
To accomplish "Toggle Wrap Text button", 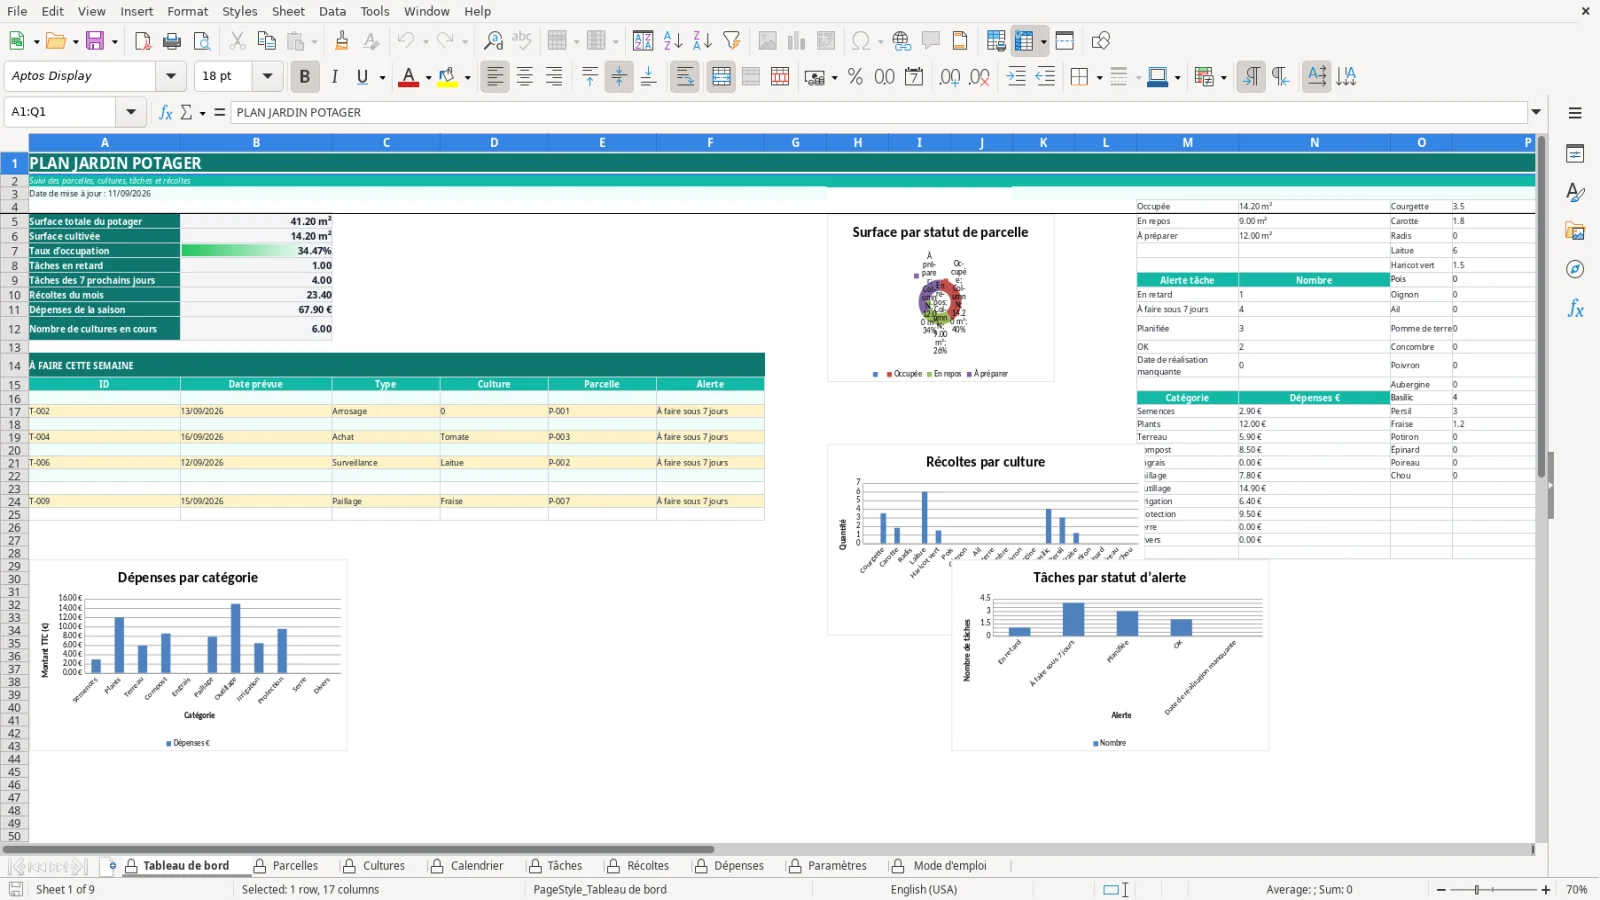I will pyautogui.click(x=685, y=76).
